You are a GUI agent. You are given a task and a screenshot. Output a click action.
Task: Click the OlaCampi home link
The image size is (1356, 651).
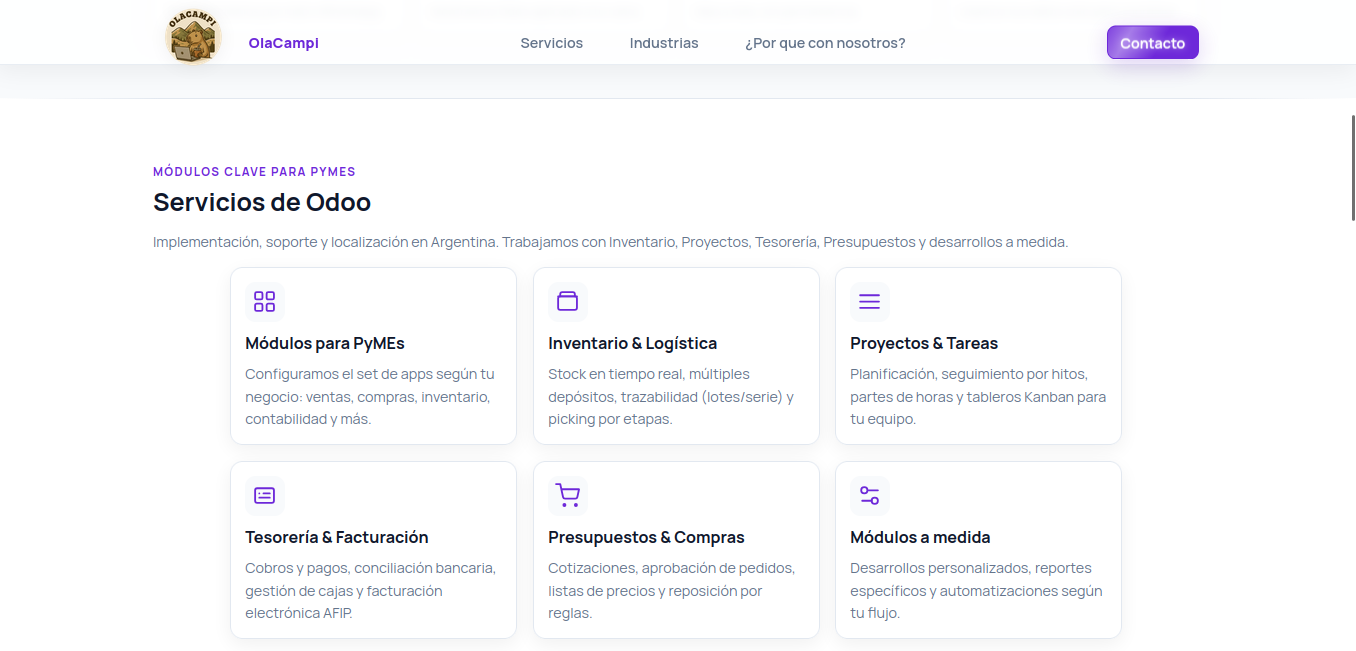283,43
